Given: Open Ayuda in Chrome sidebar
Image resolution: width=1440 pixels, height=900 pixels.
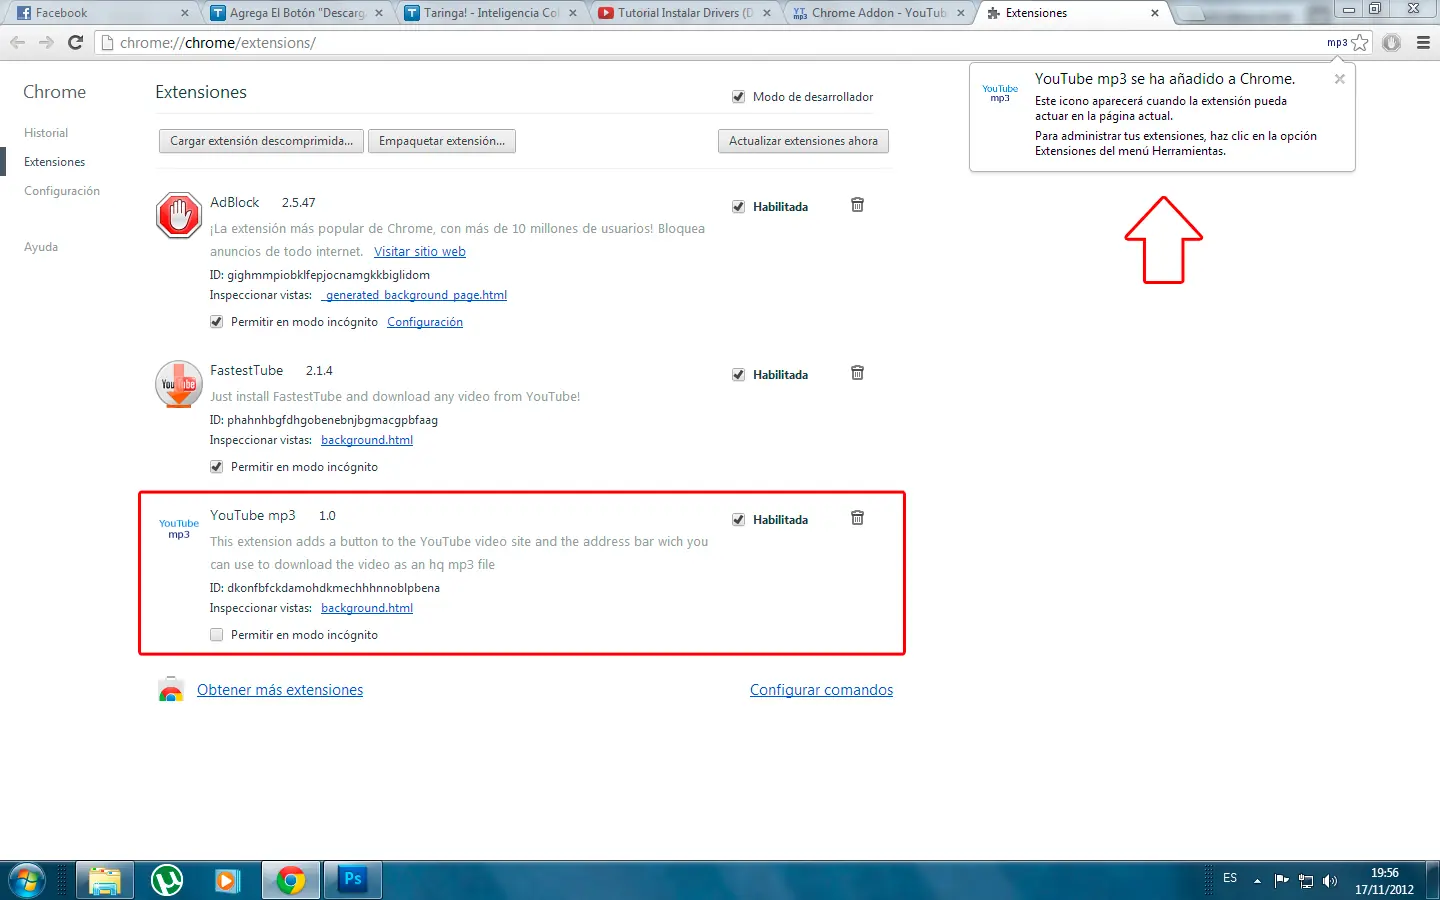Looking at the screenshot, I should tap(41, 247).
